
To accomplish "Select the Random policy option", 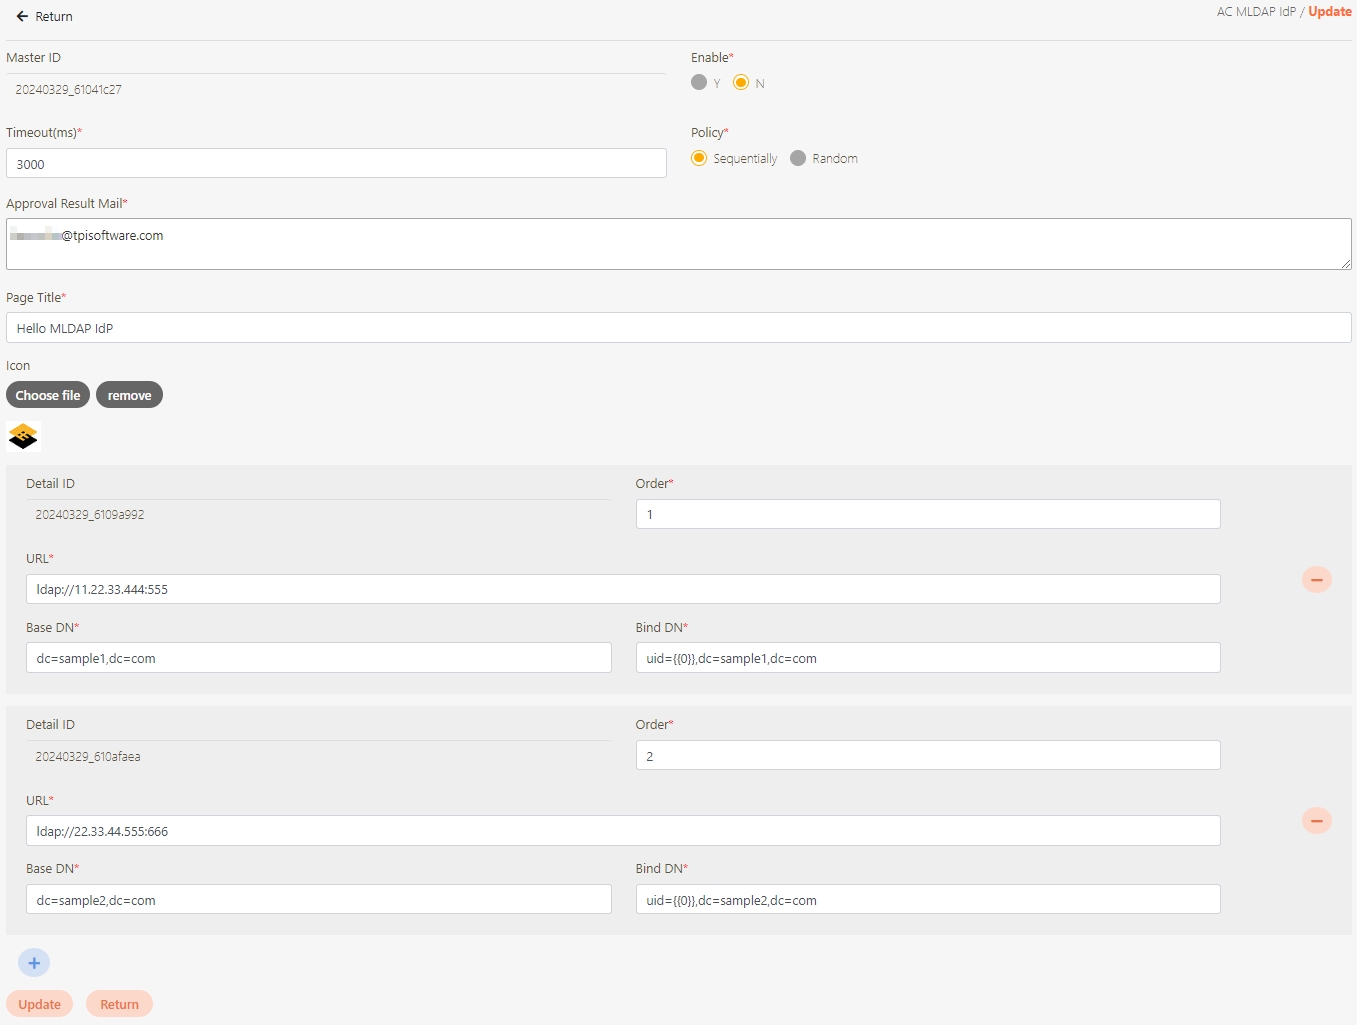I will coord(798,158).
